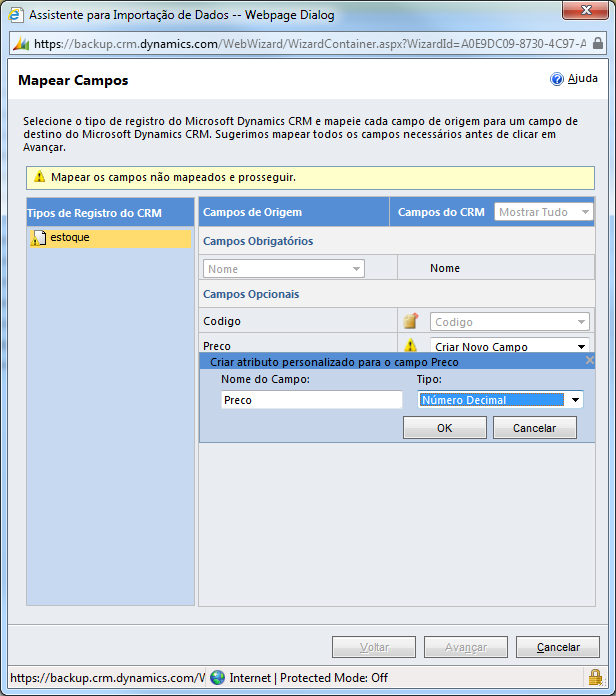Close the custom attribute popup with X

click(x=589, y=360)
